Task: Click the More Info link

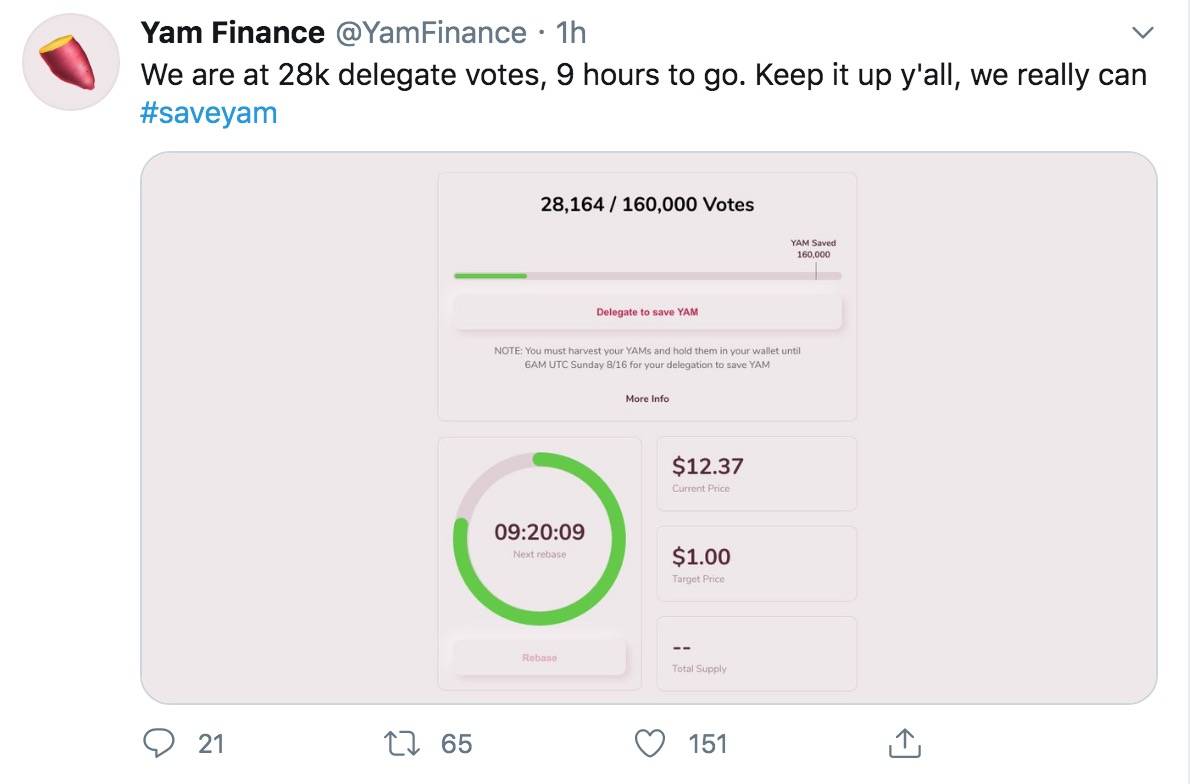Action: pyautogui.click(x=647, y=399)
